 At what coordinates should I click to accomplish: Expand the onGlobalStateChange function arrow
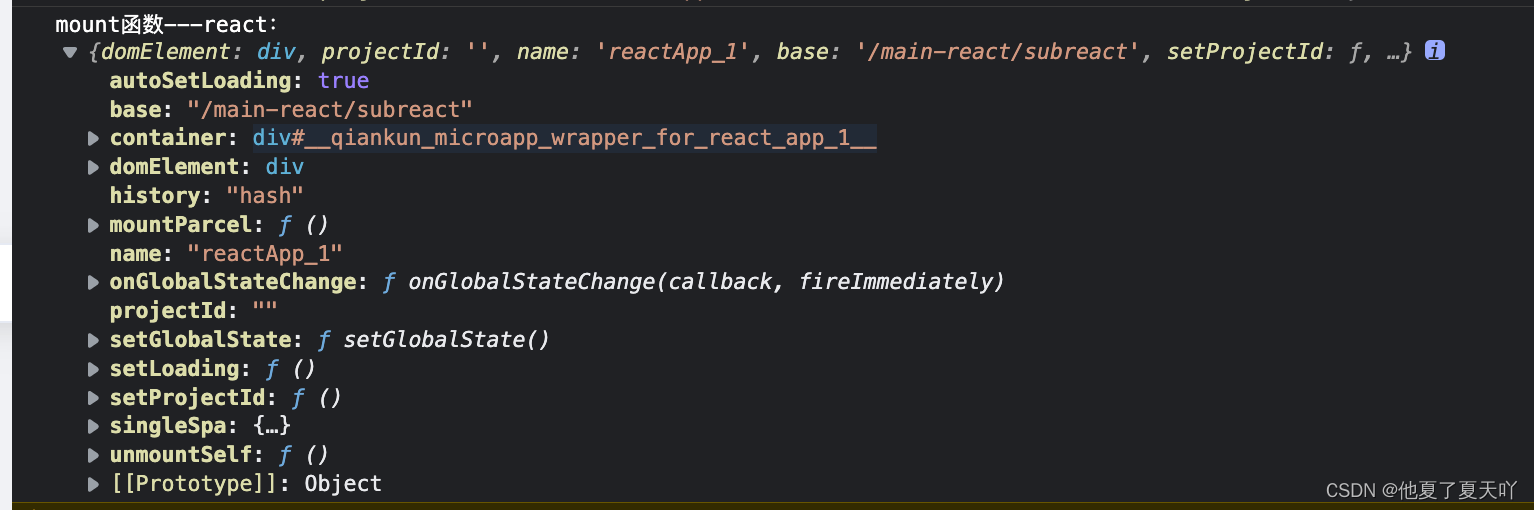tap(93, 282)
